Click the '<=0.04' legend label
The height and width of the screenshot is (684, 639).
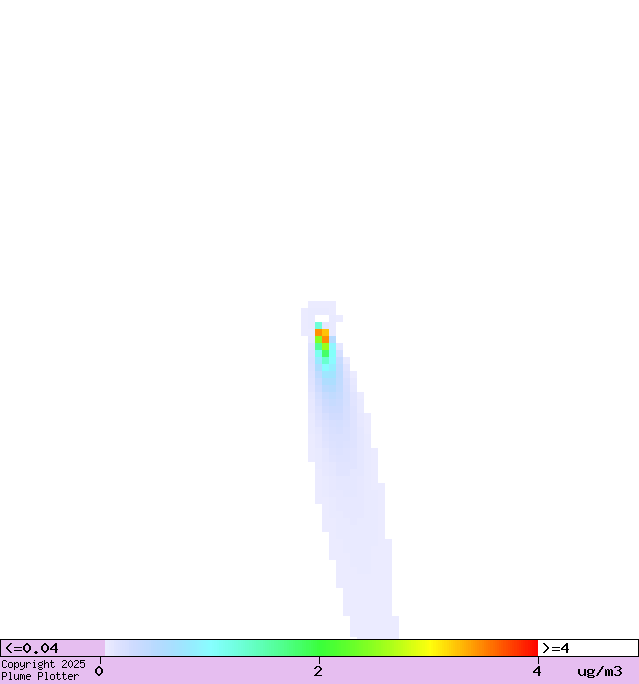(31, 648)
